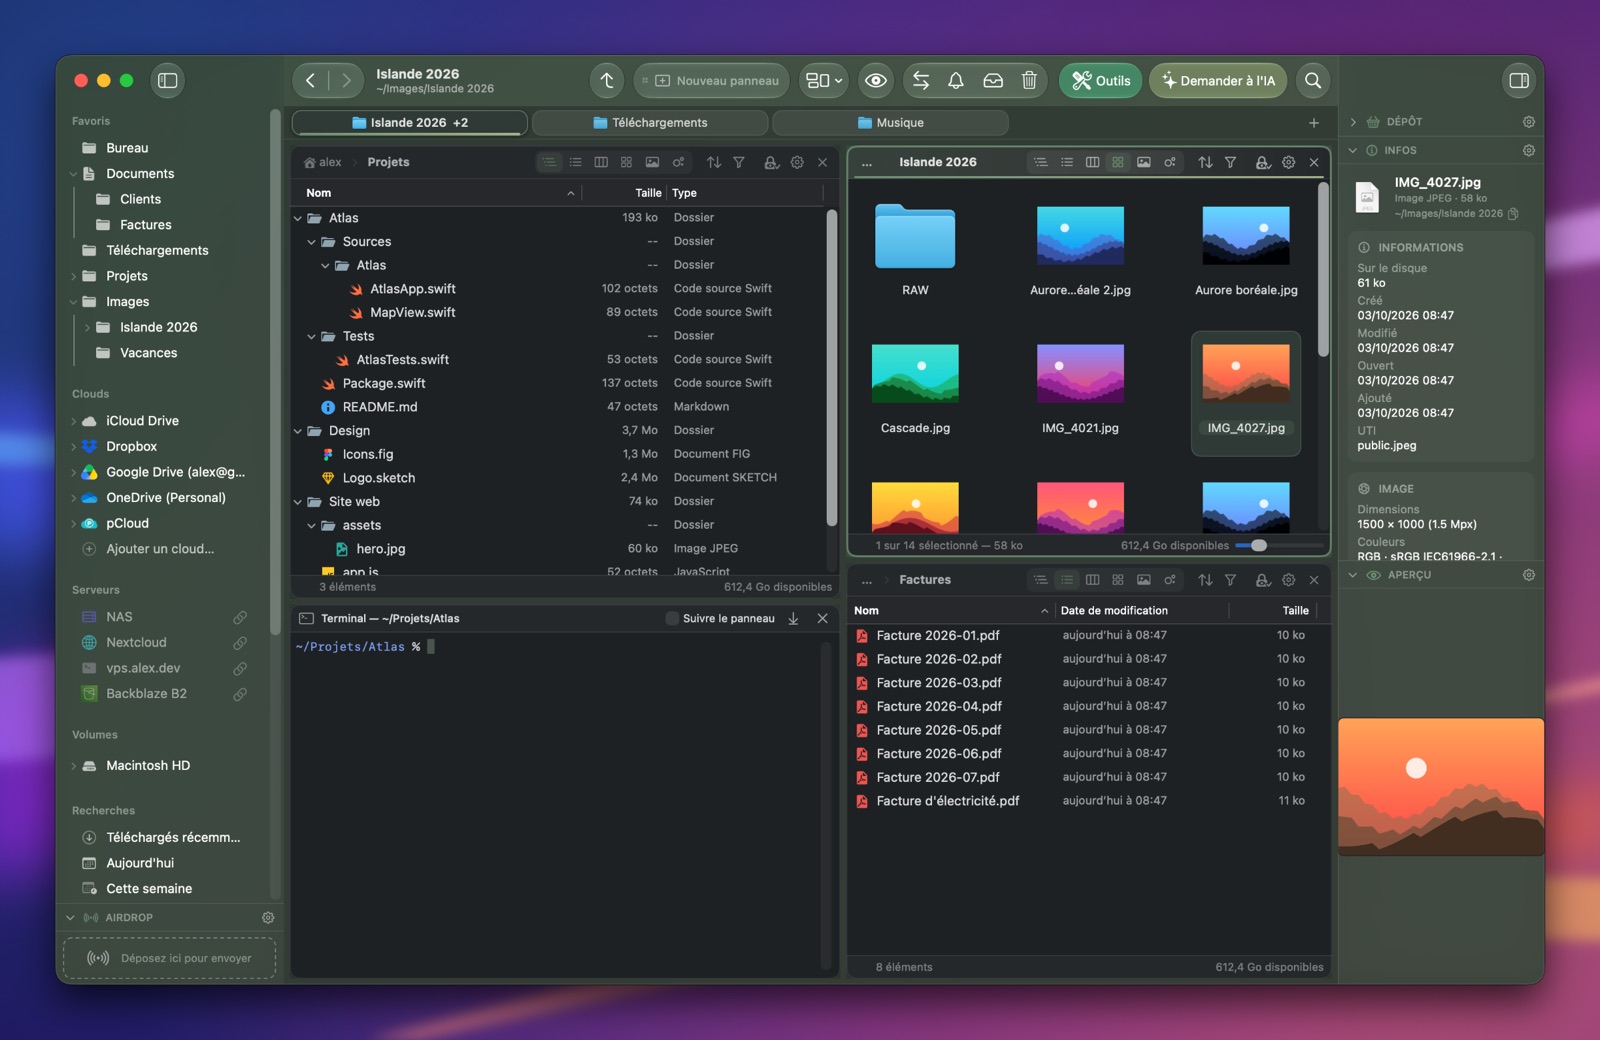The image size is (1600, 1040).
Task: Collapse the APERÇU section
Action: [1353, 575]
